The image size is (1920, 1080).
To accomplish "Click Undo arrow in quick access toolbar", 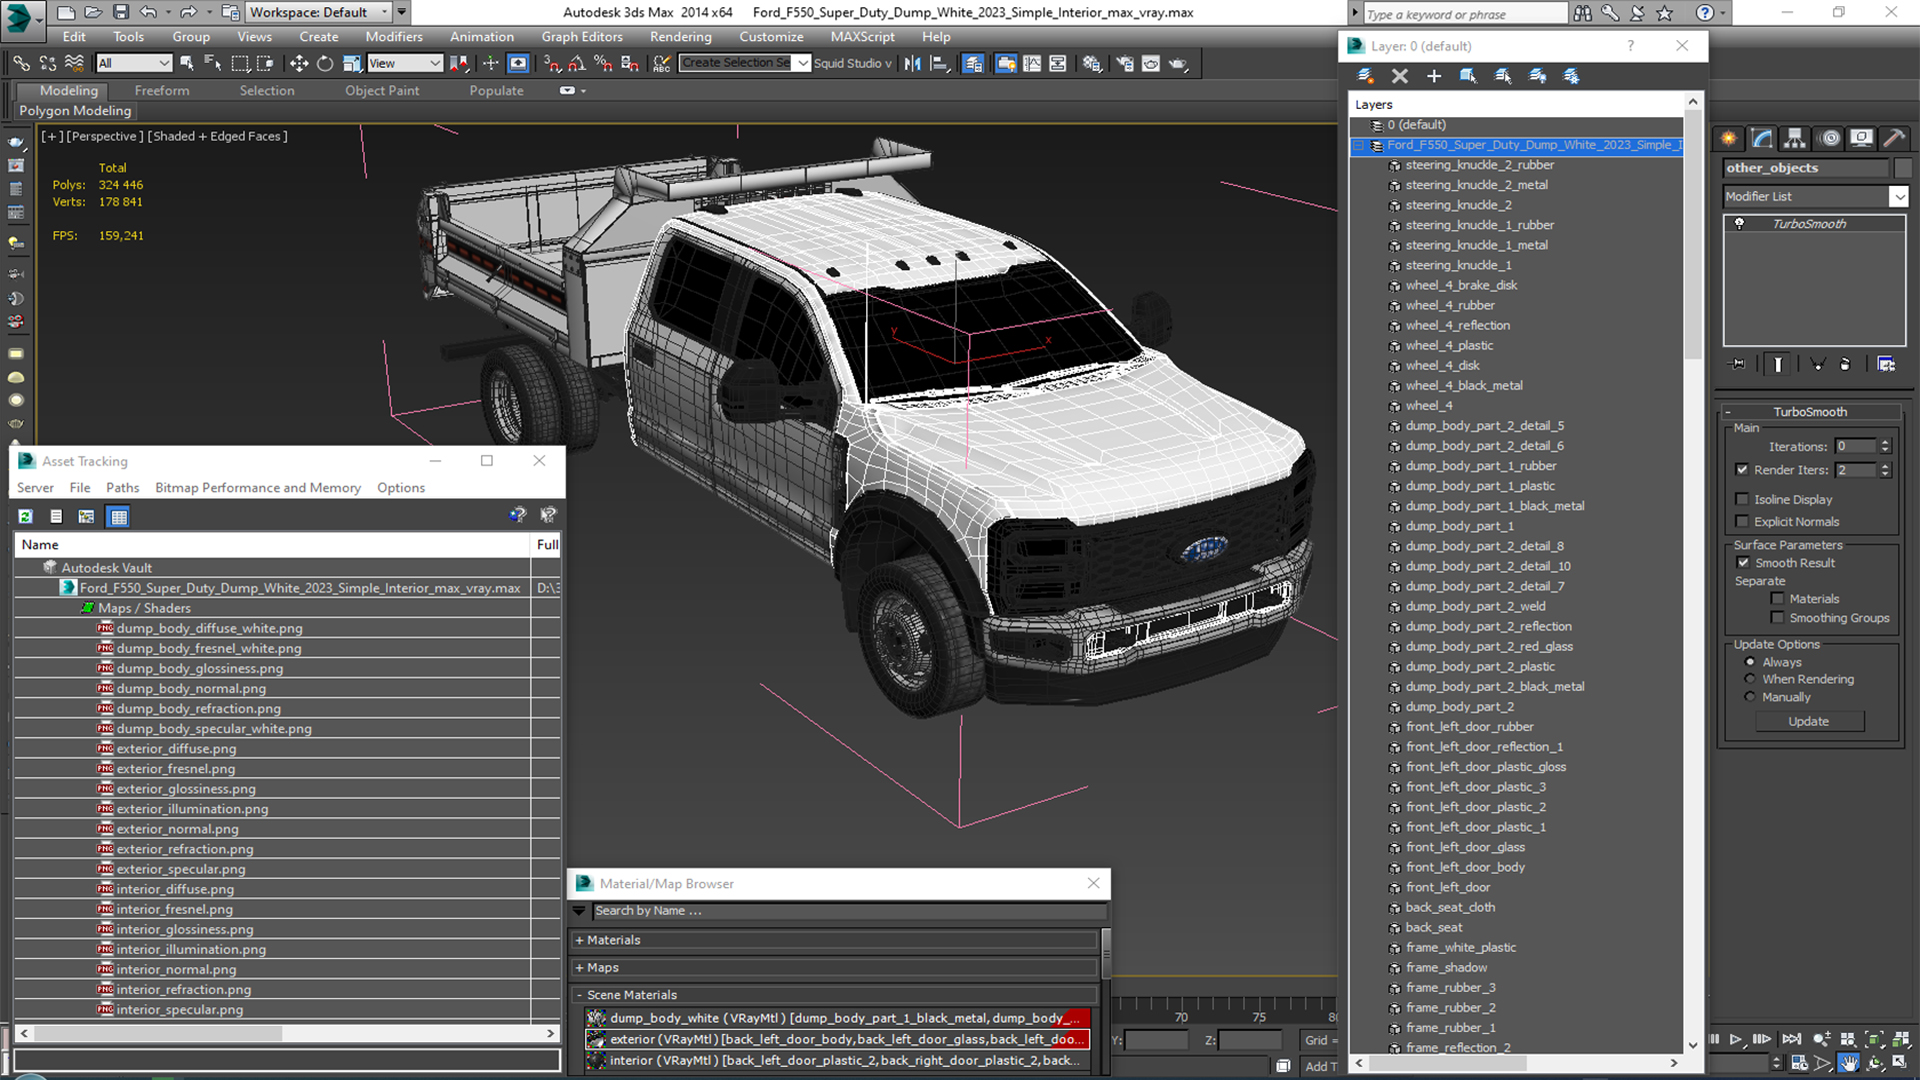I will 148,12.
